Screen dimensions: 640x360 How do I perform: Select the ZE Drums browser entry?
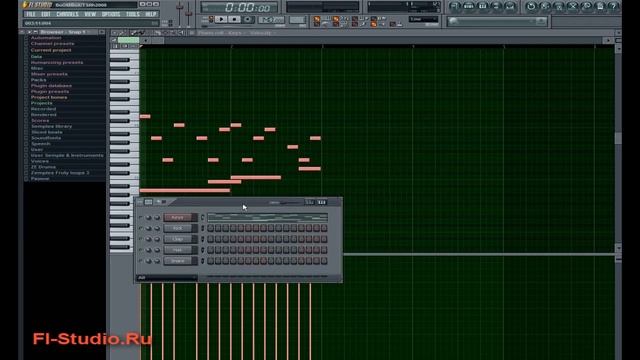click(43, 167)
